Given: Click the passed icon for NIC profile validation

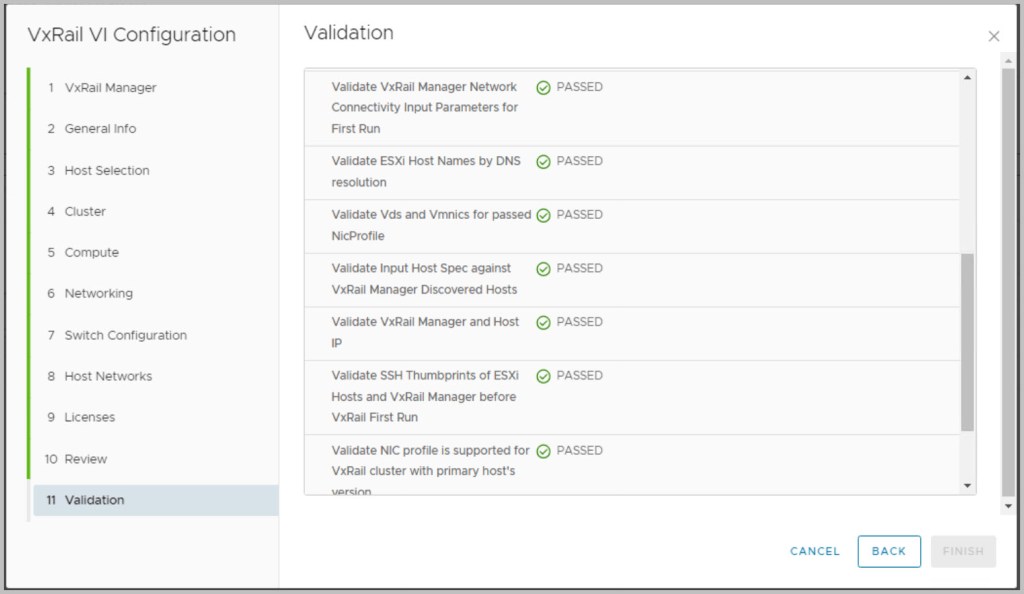Looking at the screenshot, I should click(x=543, y=451).
